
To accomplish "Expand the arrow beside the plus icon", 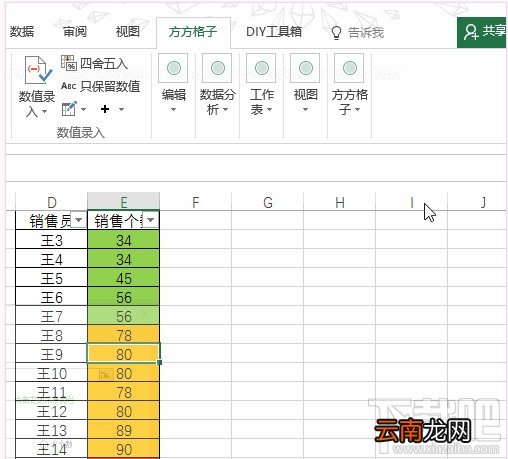I will click(121, 109).
